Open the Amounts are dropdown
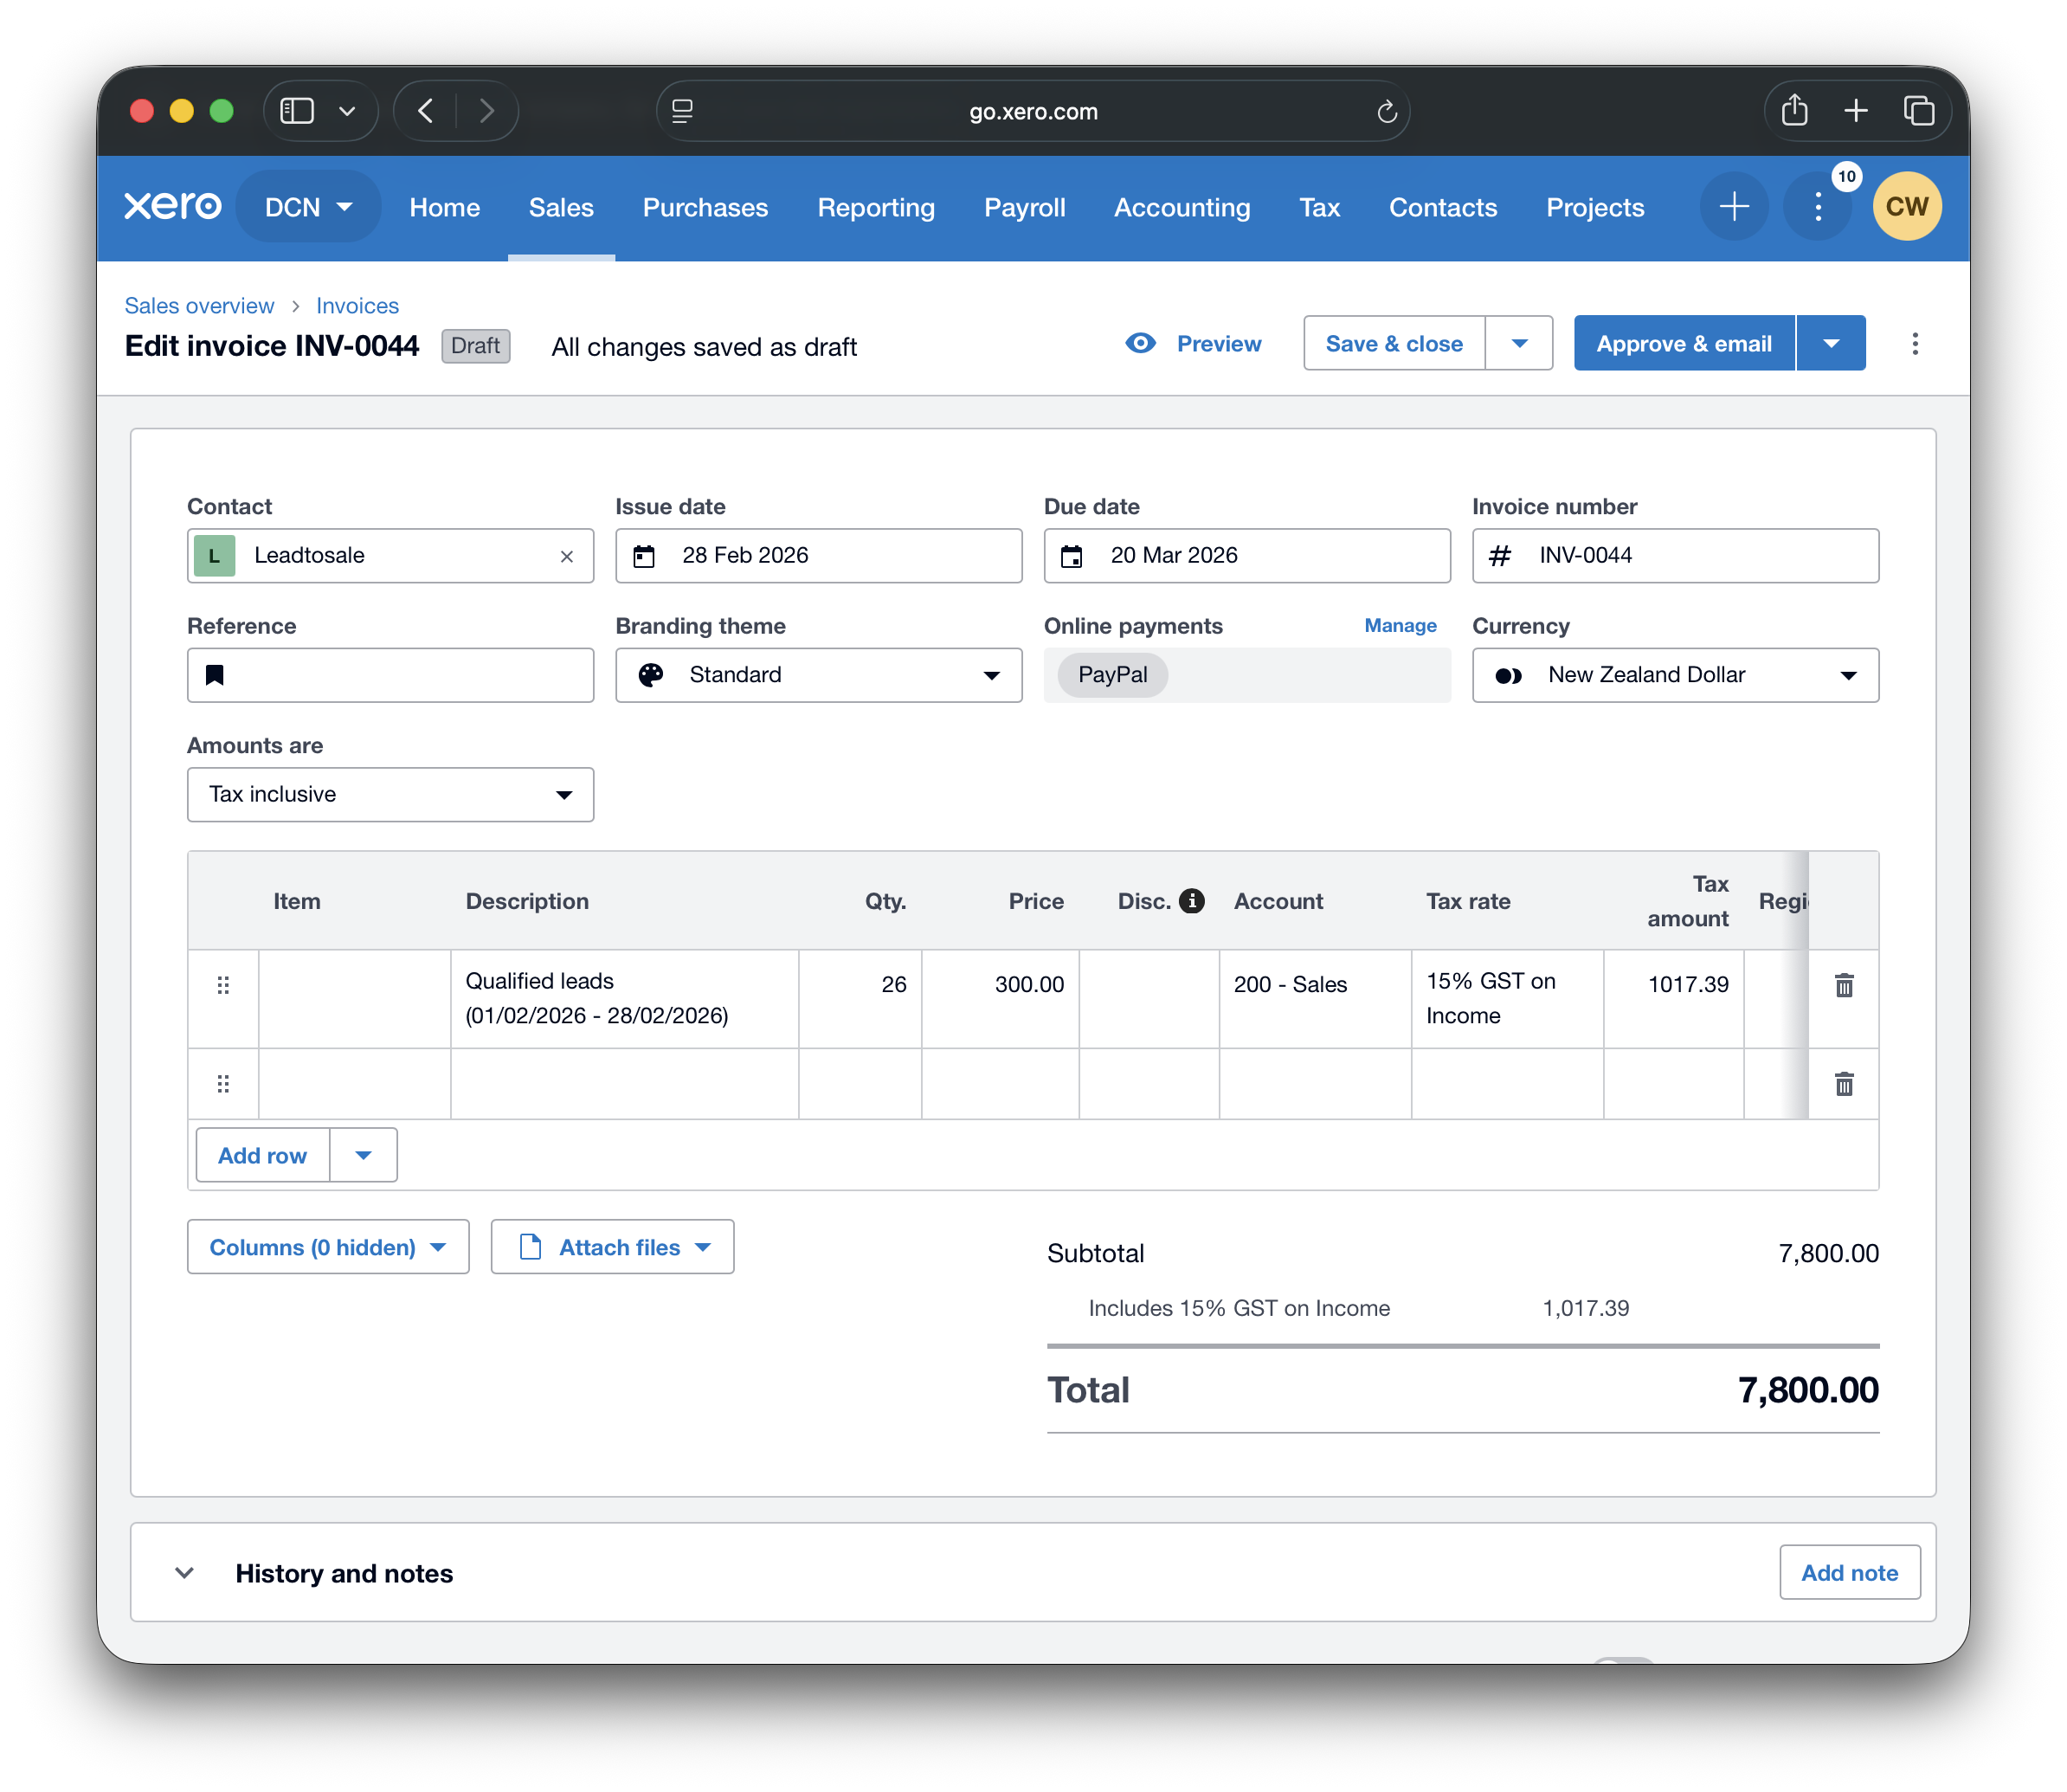The height and width of the screenshot is (1792, 2067). click(389, 794)
